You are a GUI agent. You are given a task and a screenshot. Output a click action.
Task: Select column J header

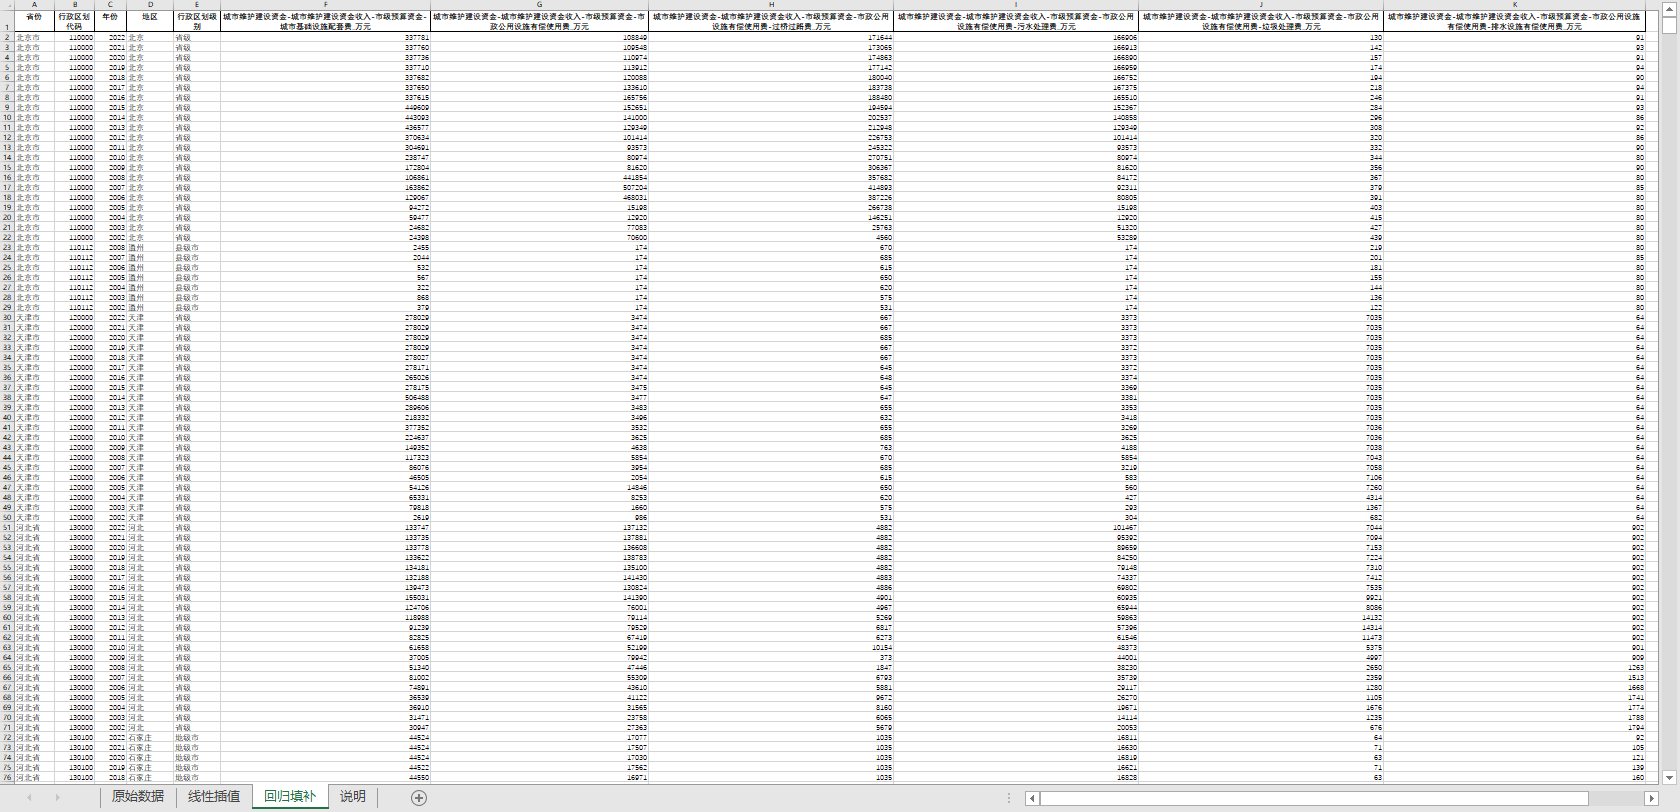[x=1261, y=5]
